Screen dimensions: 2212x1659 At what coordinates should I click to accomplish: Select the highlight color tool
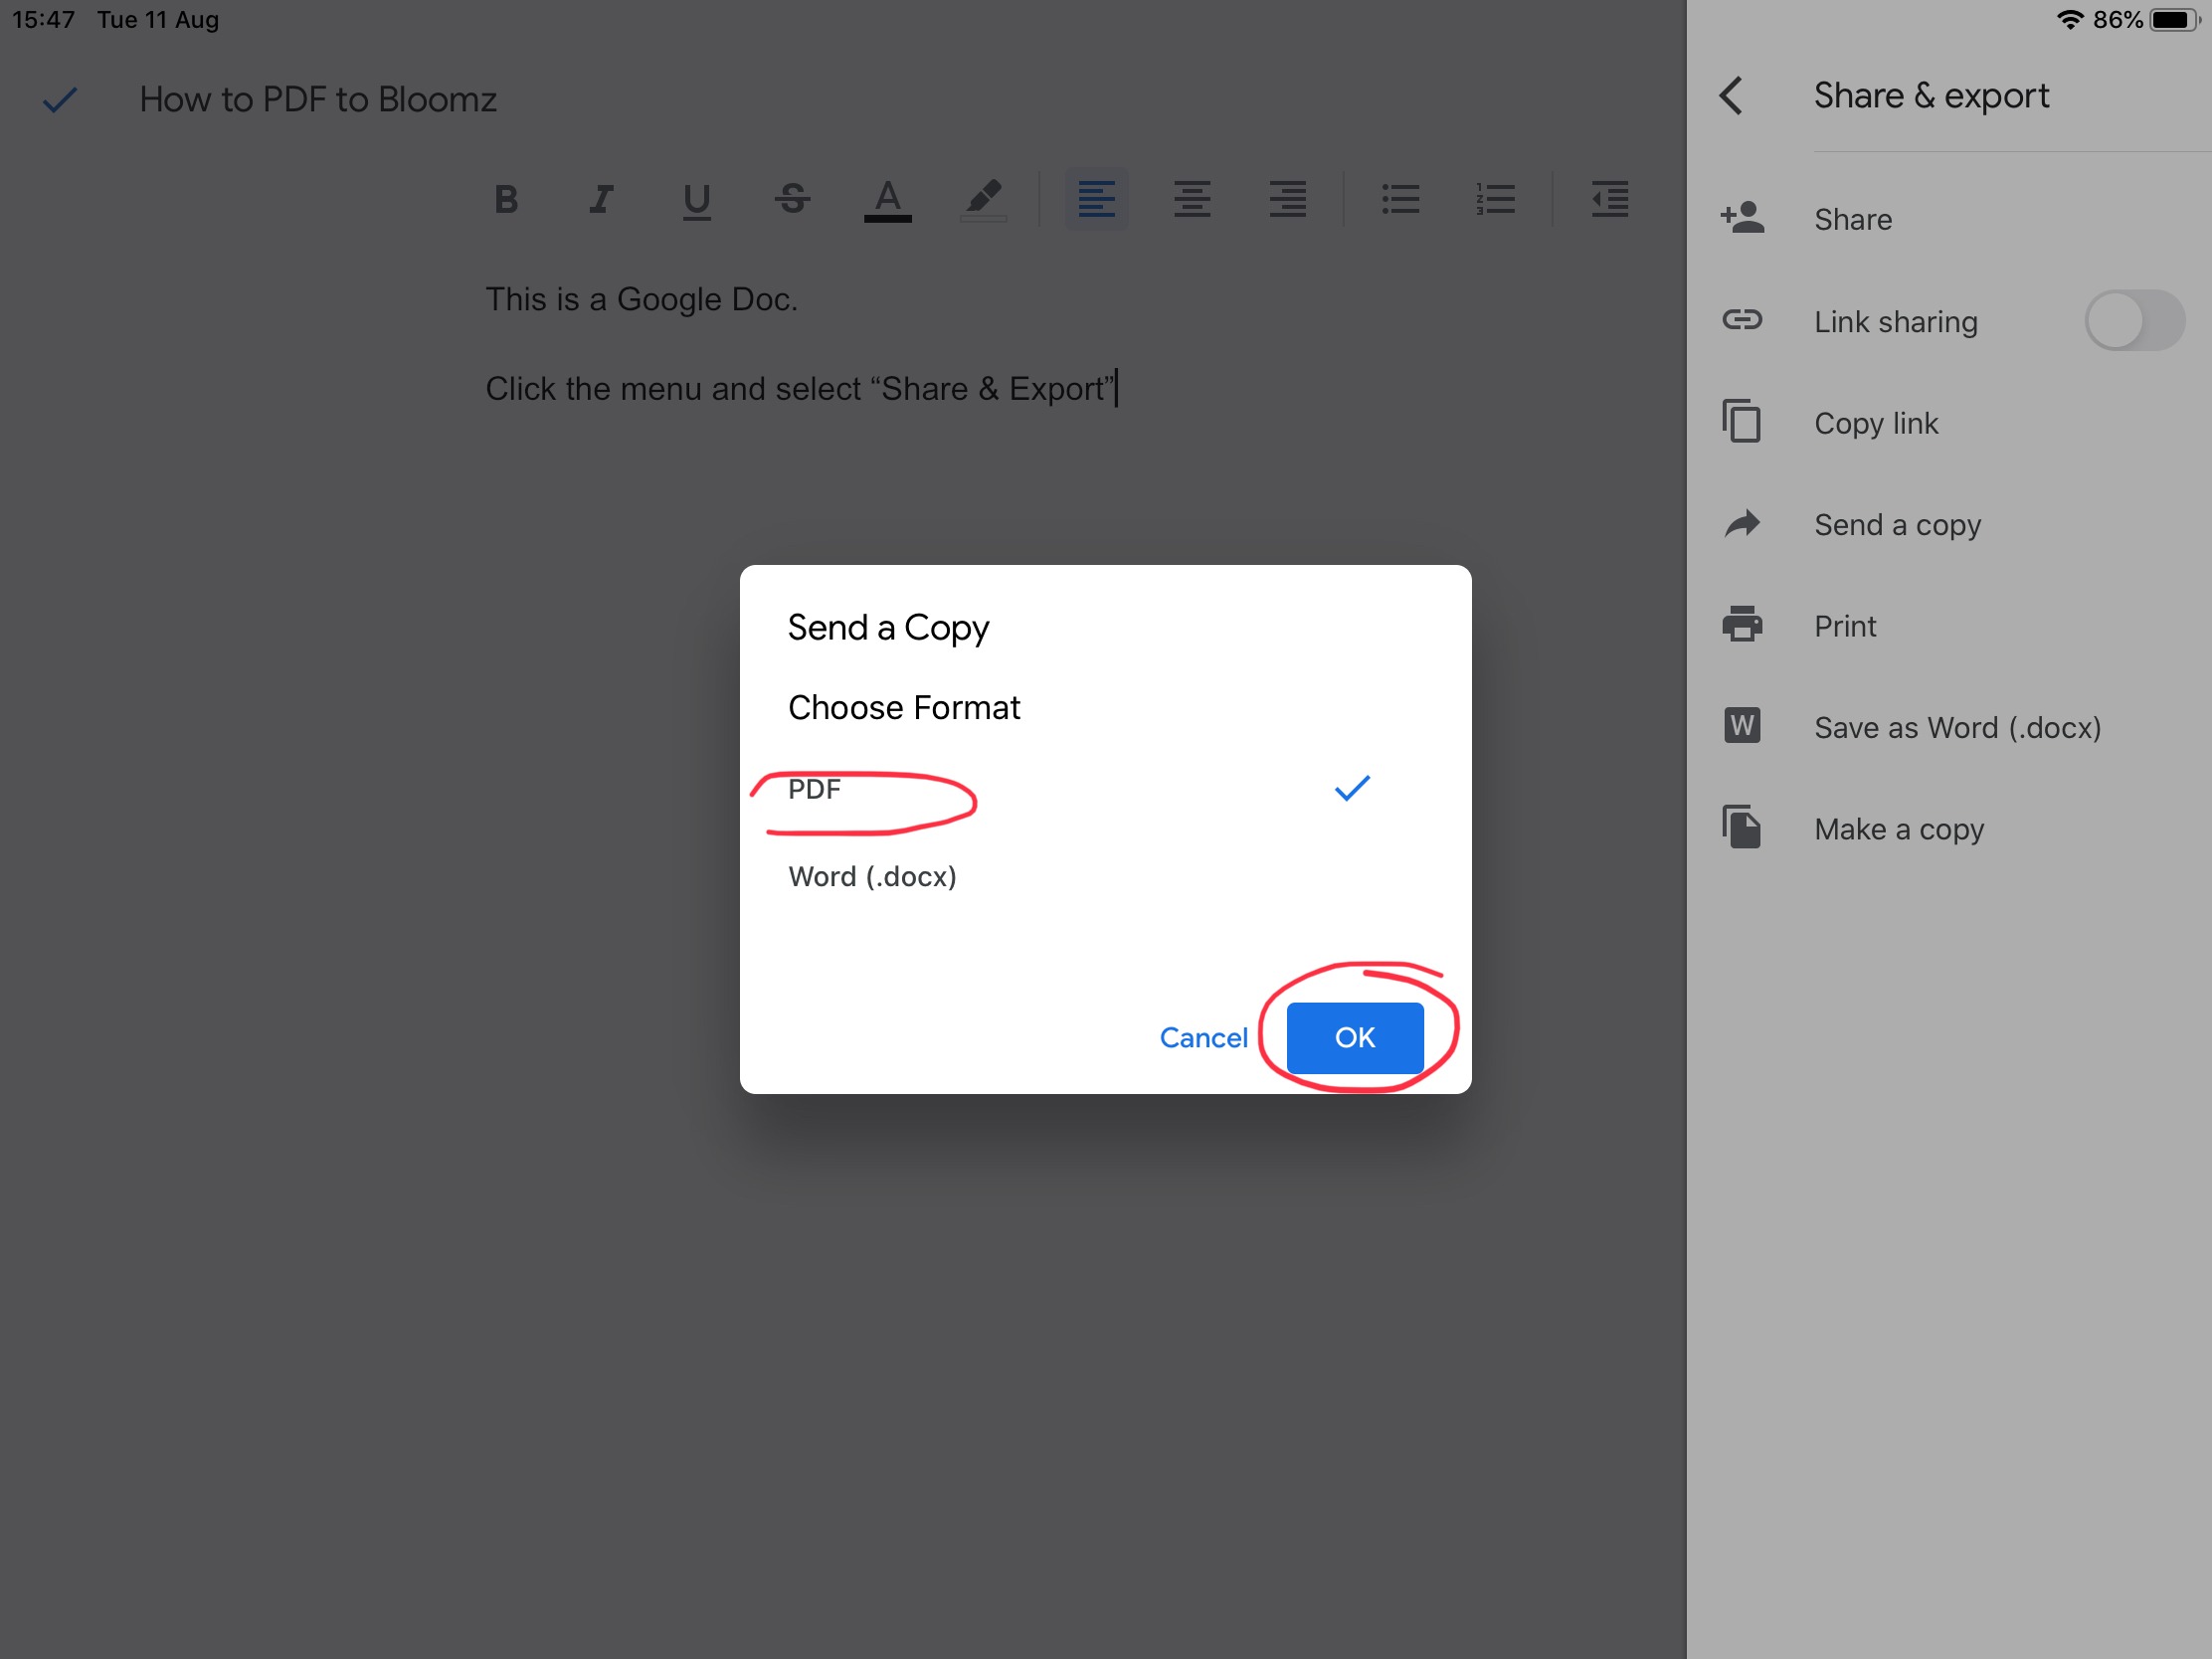click(983, 199)
